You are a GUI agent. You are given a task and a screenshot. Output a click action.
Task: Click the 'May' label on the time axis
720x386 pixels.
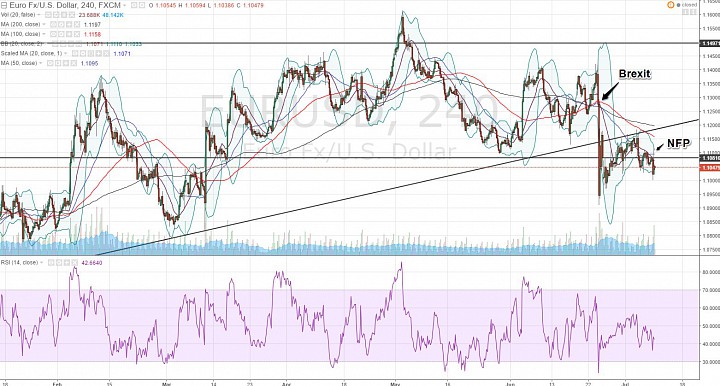(x=395, y=383)
